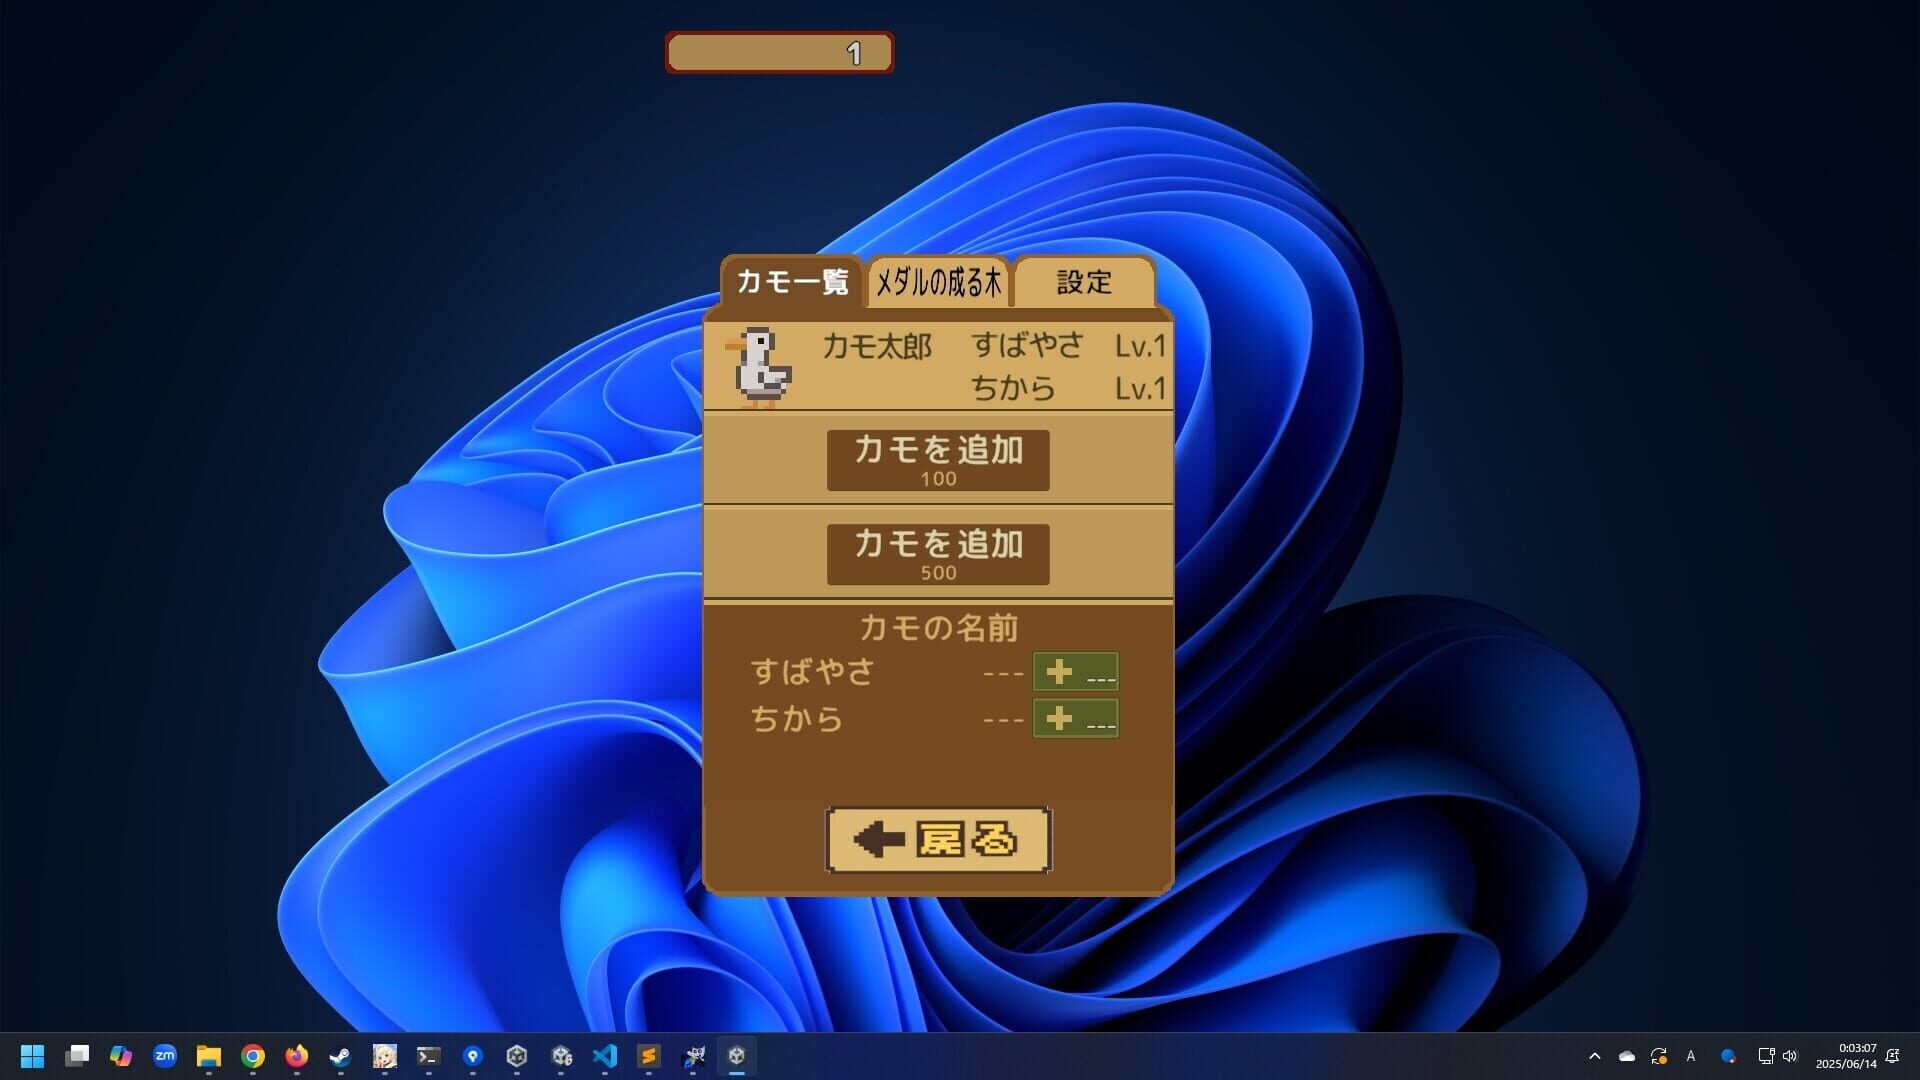Image resolution: width=1920 pixels, height=1080 pixels.
Task: Open the Windows Terminal taskbar icon
Action: 428,1057
